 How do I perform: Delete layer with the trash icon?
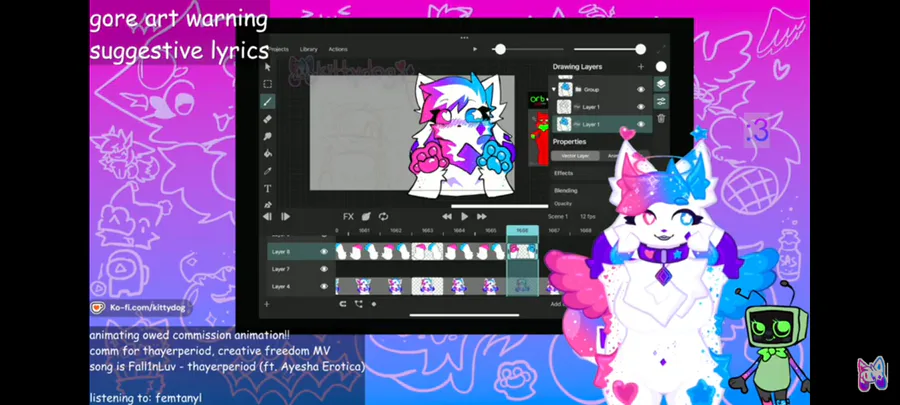661,118
